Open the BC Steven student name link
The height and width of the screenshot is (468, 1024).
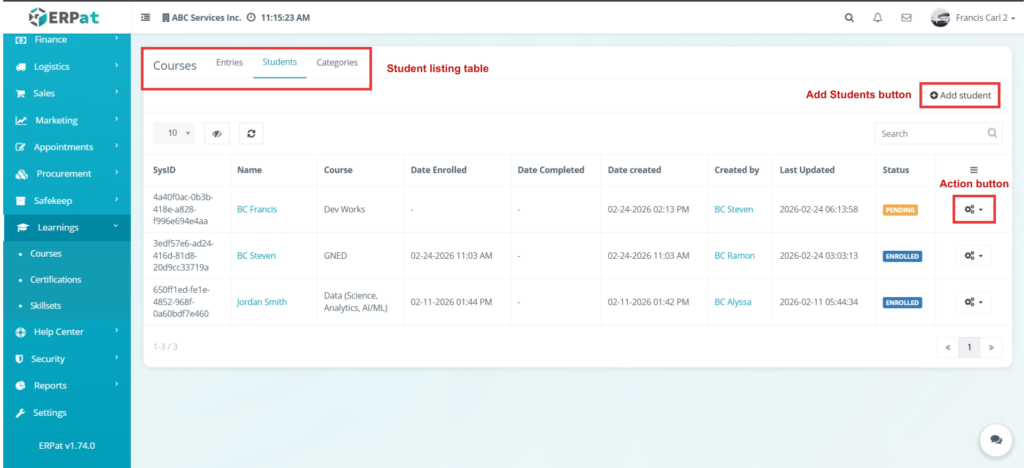pyautogui.click(x=256, y=256)
